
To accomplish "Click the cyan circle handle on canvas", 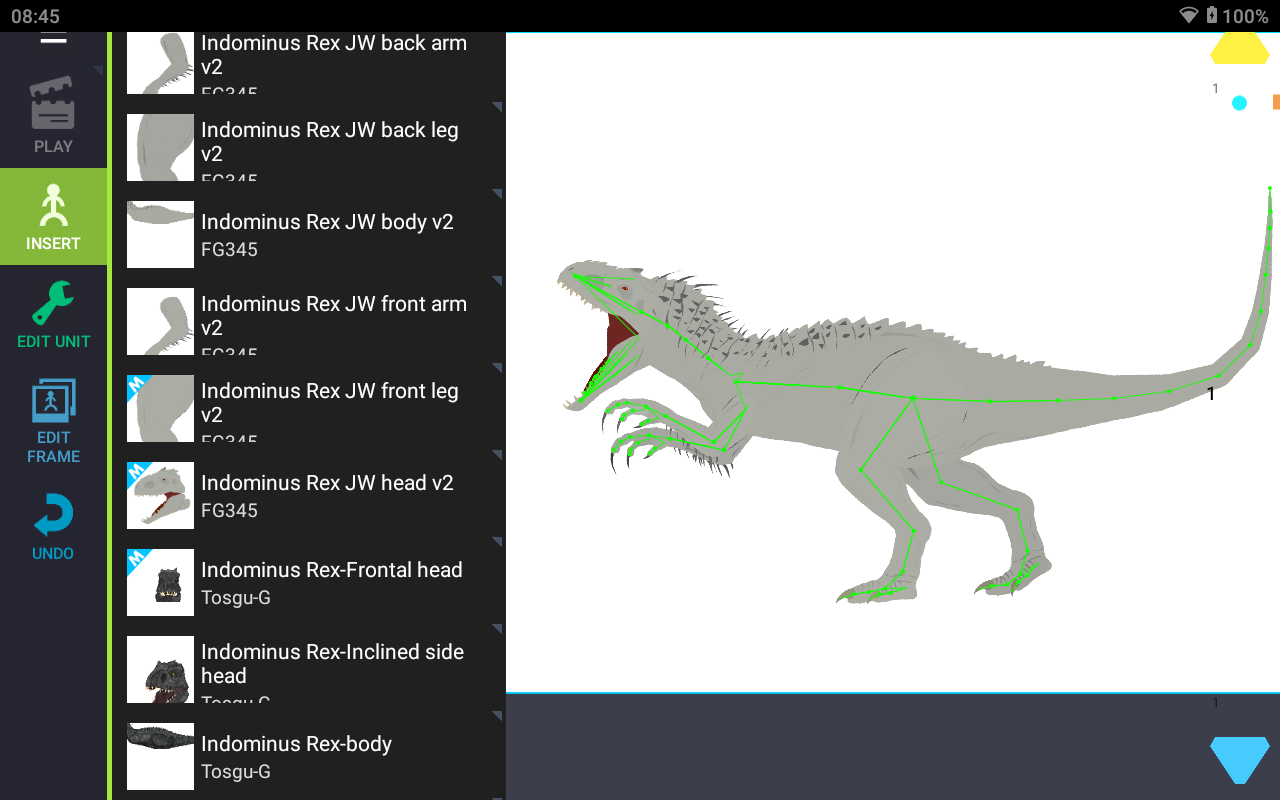I will tap(1239, 103).
